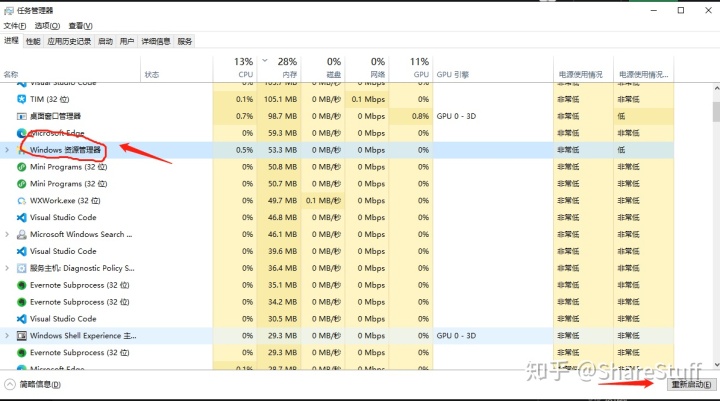Sort by the 11% GPU column header
720x401 pixels.
pos(411,69)
